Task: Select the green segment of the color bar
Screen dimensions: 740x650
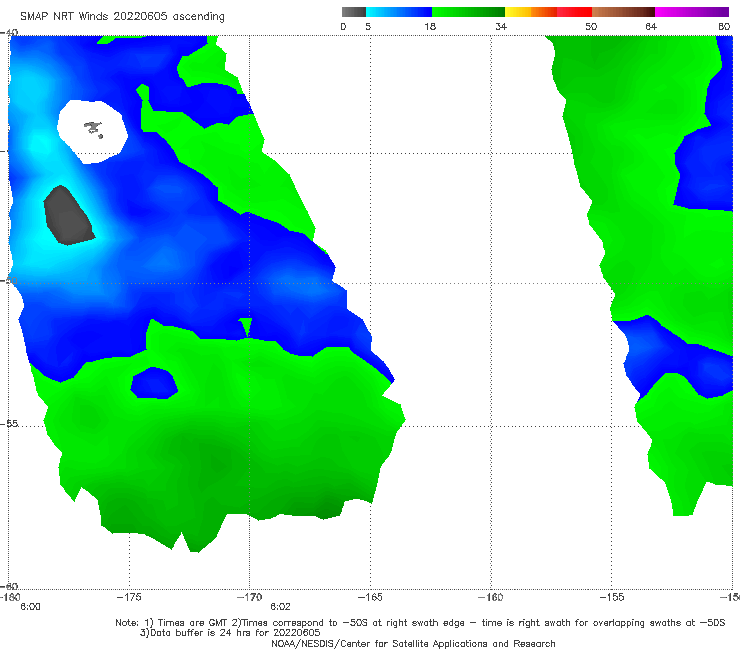Action: (x=468, y=12)
